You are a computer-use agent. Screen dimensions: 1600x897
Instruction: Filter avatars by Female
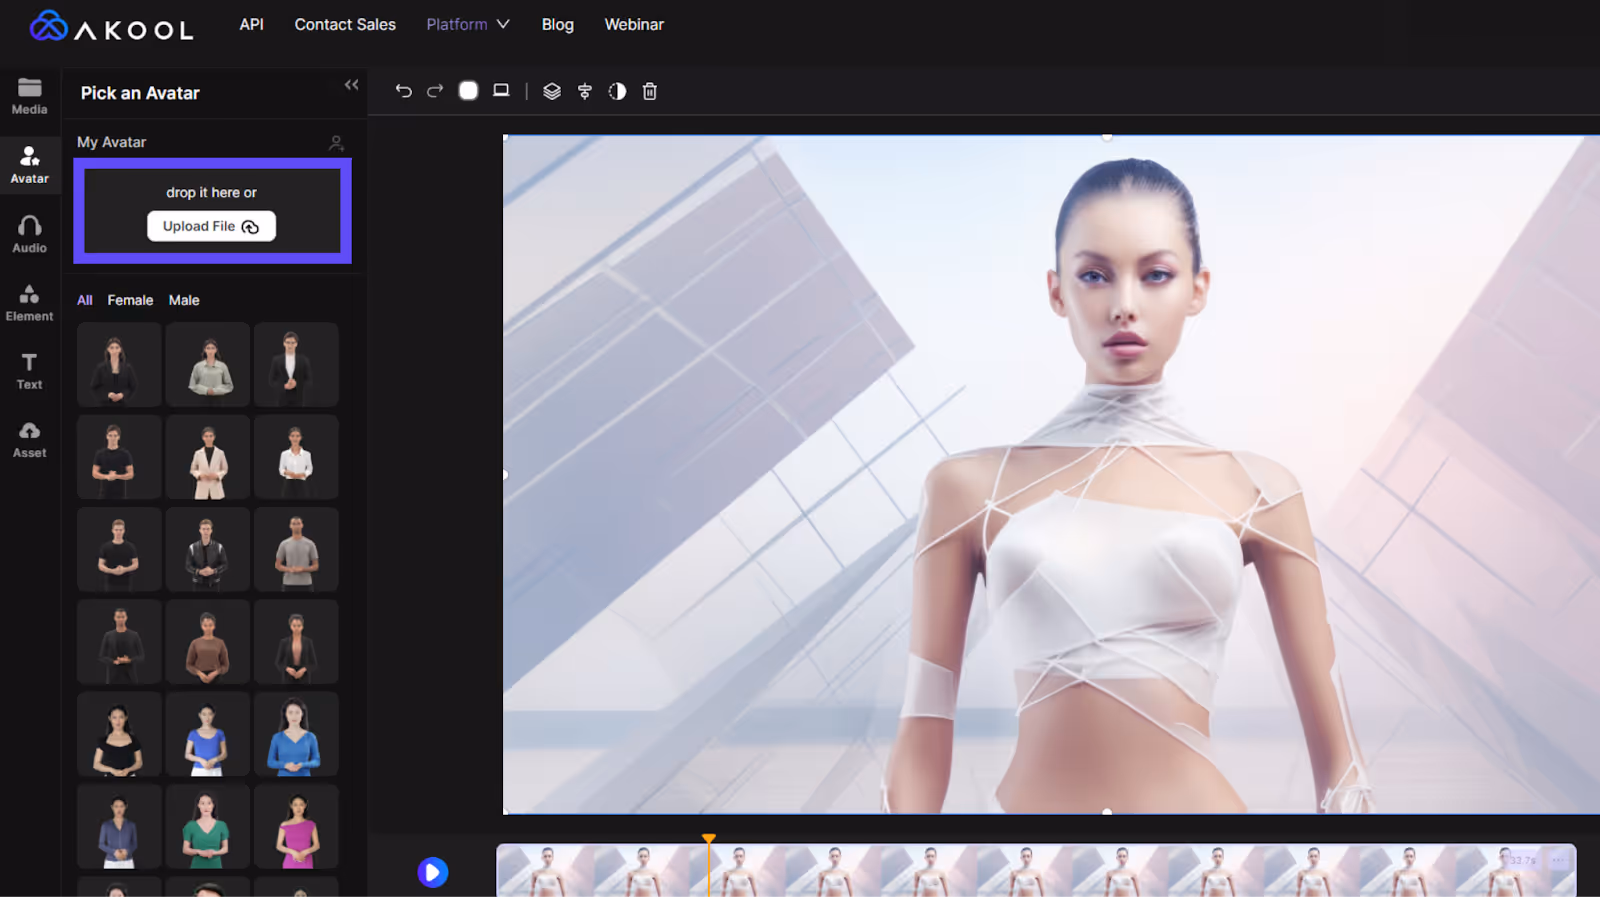coord(130,300)
